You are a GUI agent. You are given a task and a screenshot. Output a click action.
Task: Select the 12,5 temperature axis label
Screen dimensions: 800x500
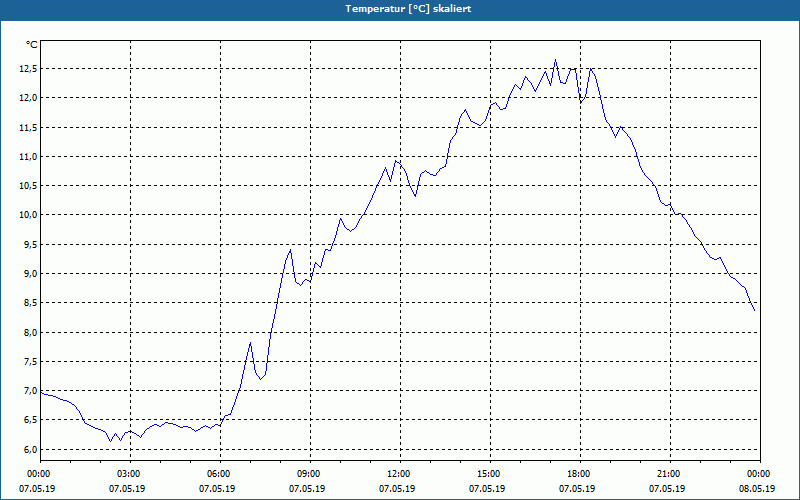pyautogui.click(x=28, y=68)
